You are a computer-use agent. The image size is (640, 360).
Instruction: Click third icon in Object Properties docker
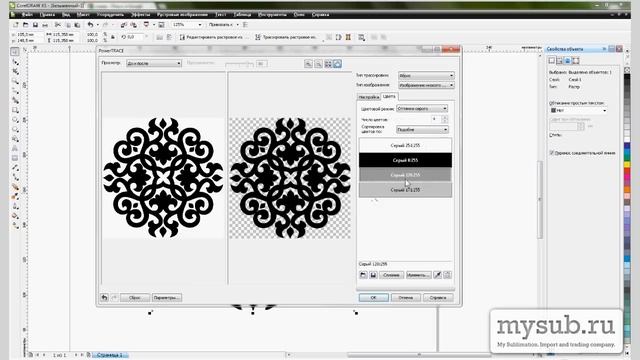[x=567, y=60]
